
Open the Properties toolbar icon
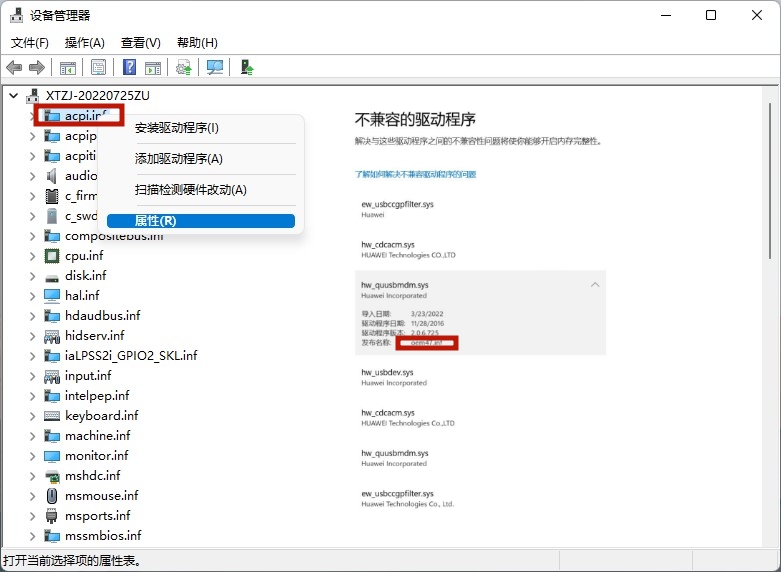pos(99,67)
